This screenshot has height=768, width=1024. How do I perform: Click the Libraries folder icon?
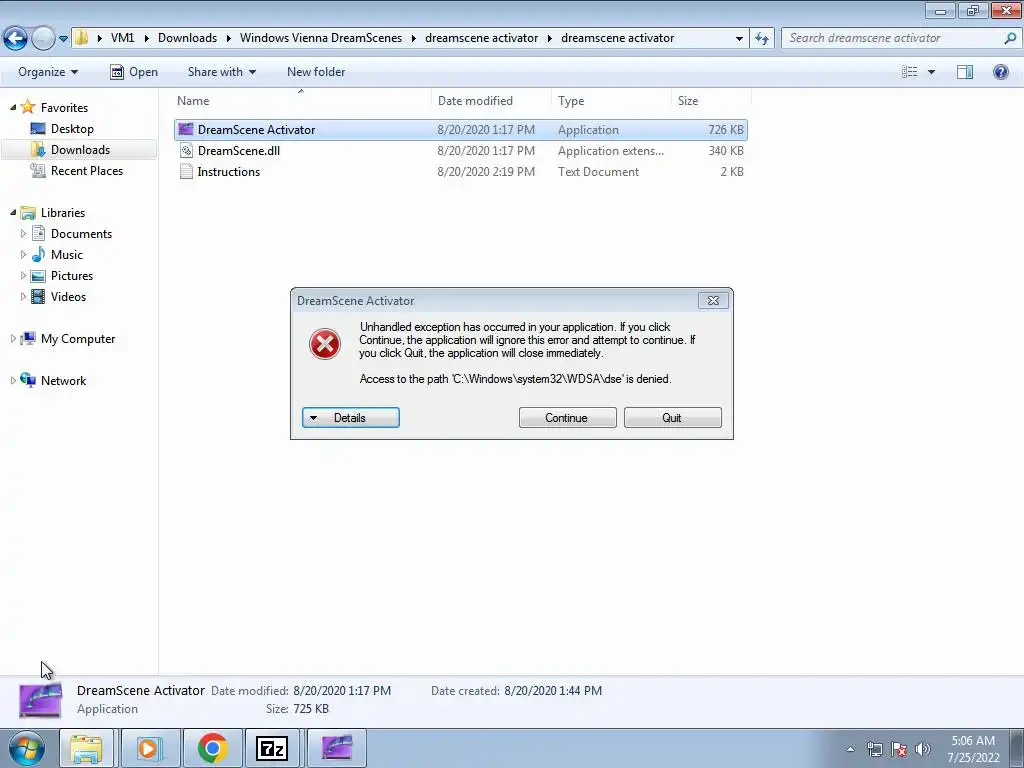click(27, 213)
